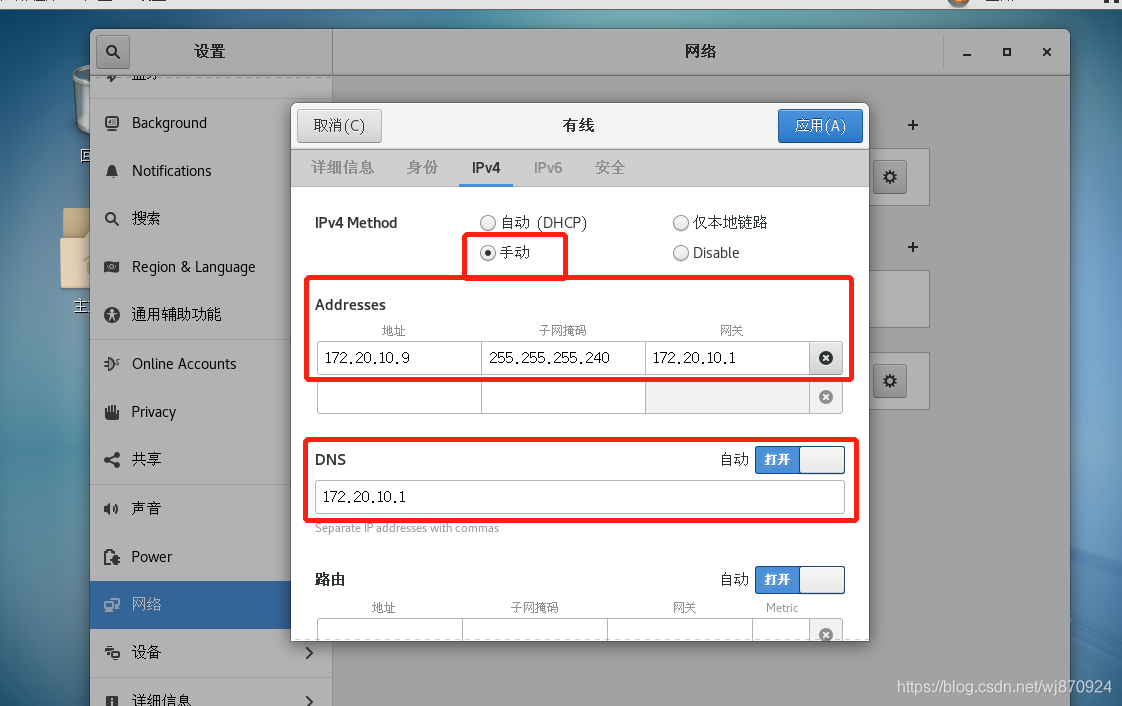Open the home folder desktop icon

click(x=75, y=248)
